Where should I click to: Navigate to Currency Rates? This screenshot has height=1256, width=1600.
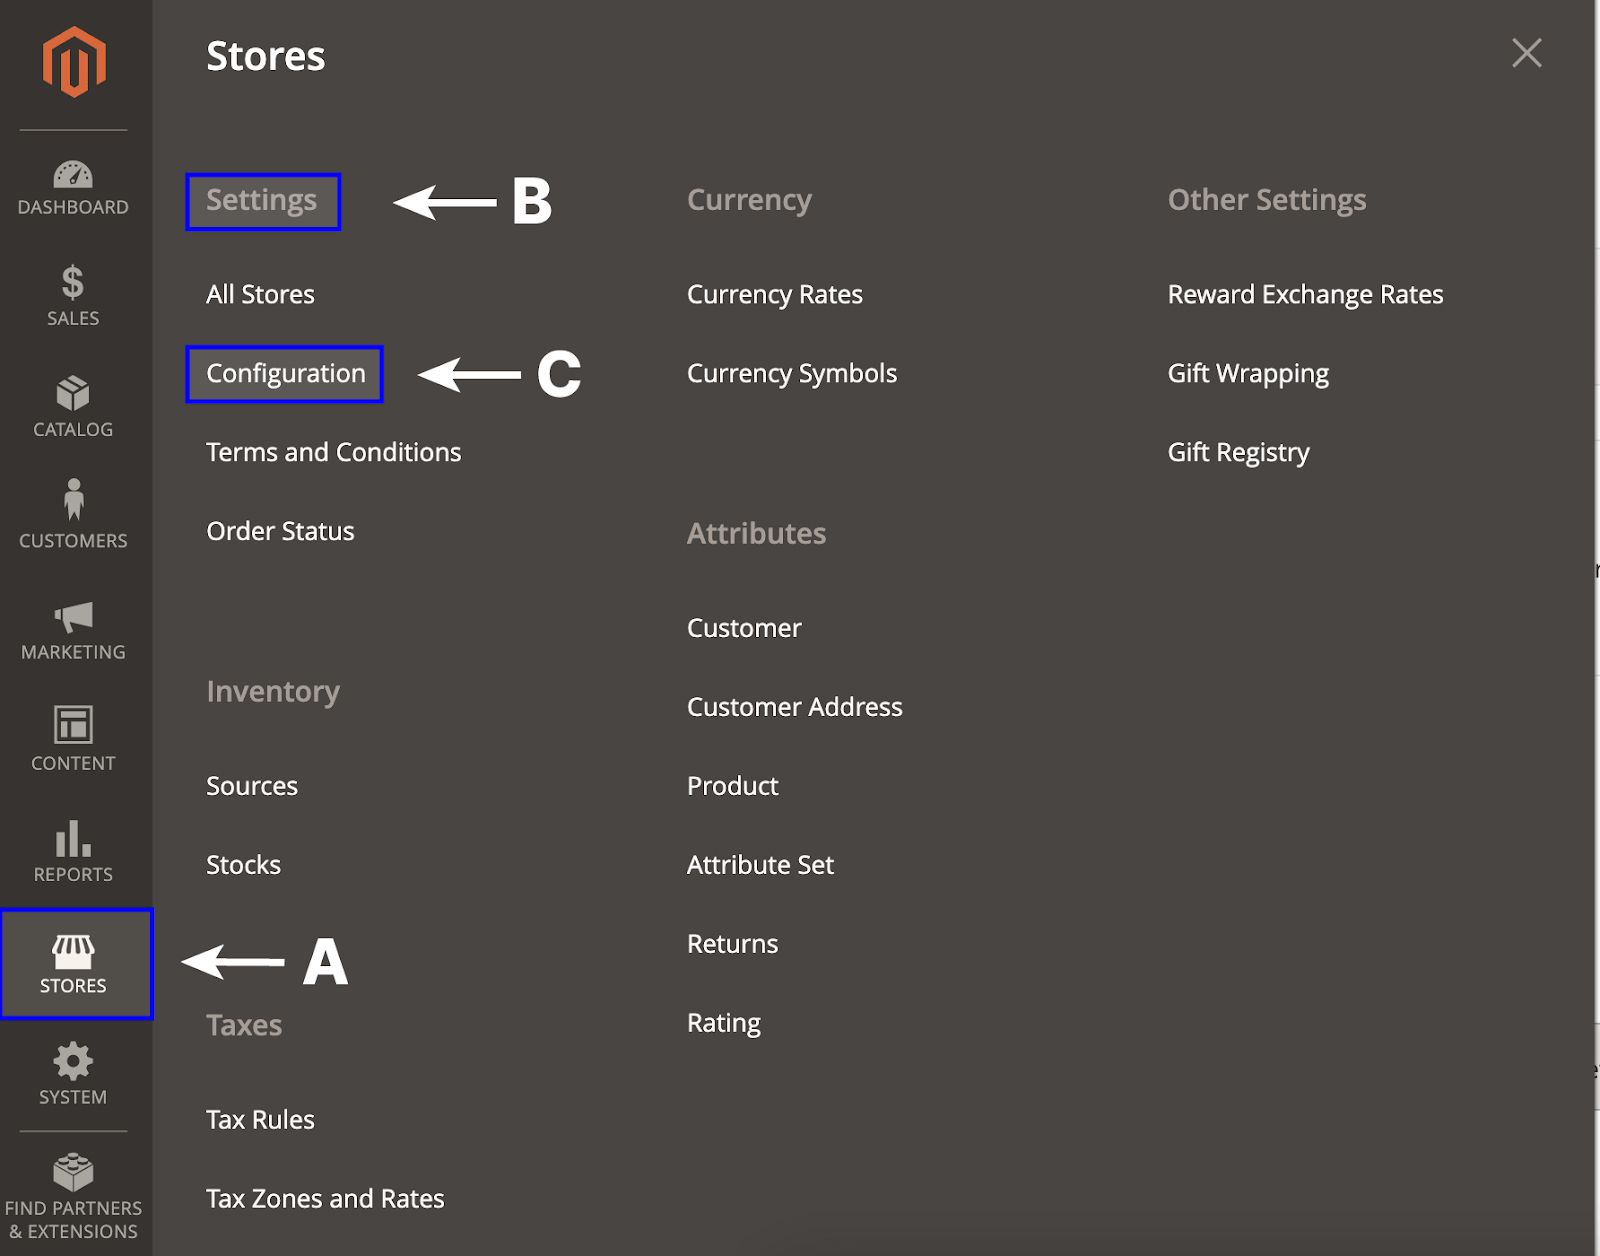tap(774, 295)
